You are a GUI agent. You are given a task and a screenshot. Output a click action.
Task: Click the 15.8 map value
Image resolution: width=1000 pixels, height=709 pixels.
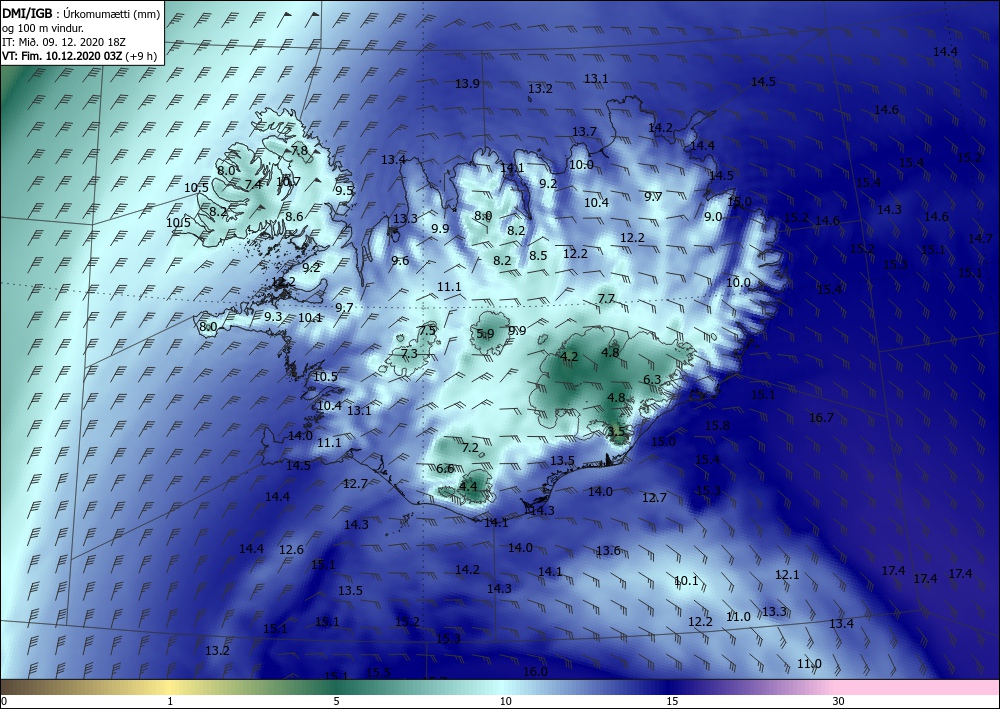pos(717,425)
